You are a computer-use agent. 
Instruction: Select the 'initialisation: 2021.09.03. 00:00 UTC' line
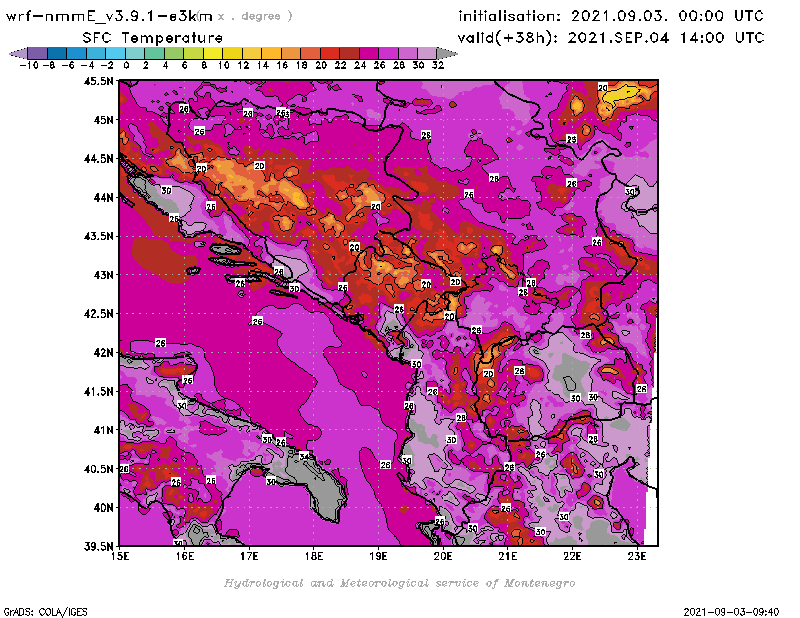(611, 16)
